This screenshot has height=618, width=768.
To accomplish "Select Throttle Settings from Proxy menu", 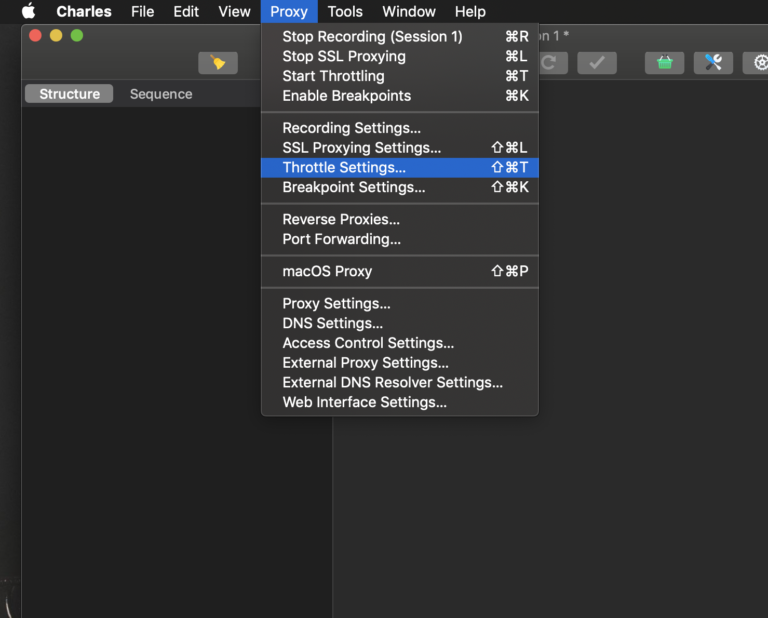I will [x=344, y=167].
